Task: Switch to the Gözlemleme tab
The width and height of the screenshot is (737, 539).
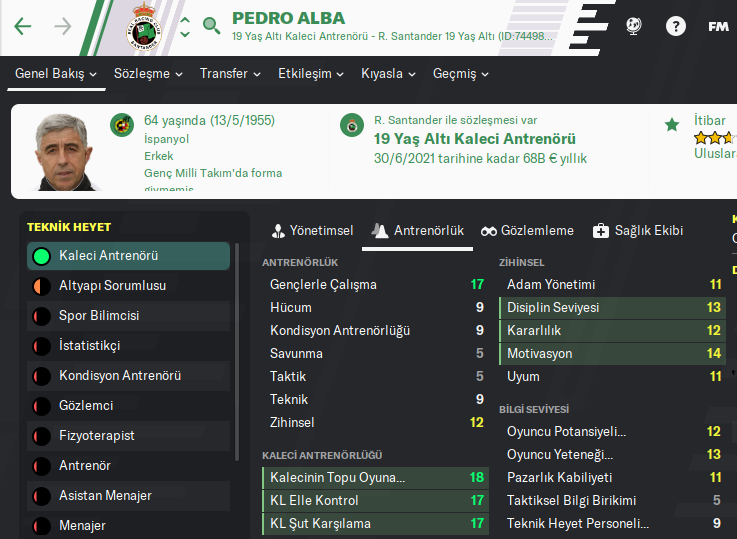Action: click(527, 231)
